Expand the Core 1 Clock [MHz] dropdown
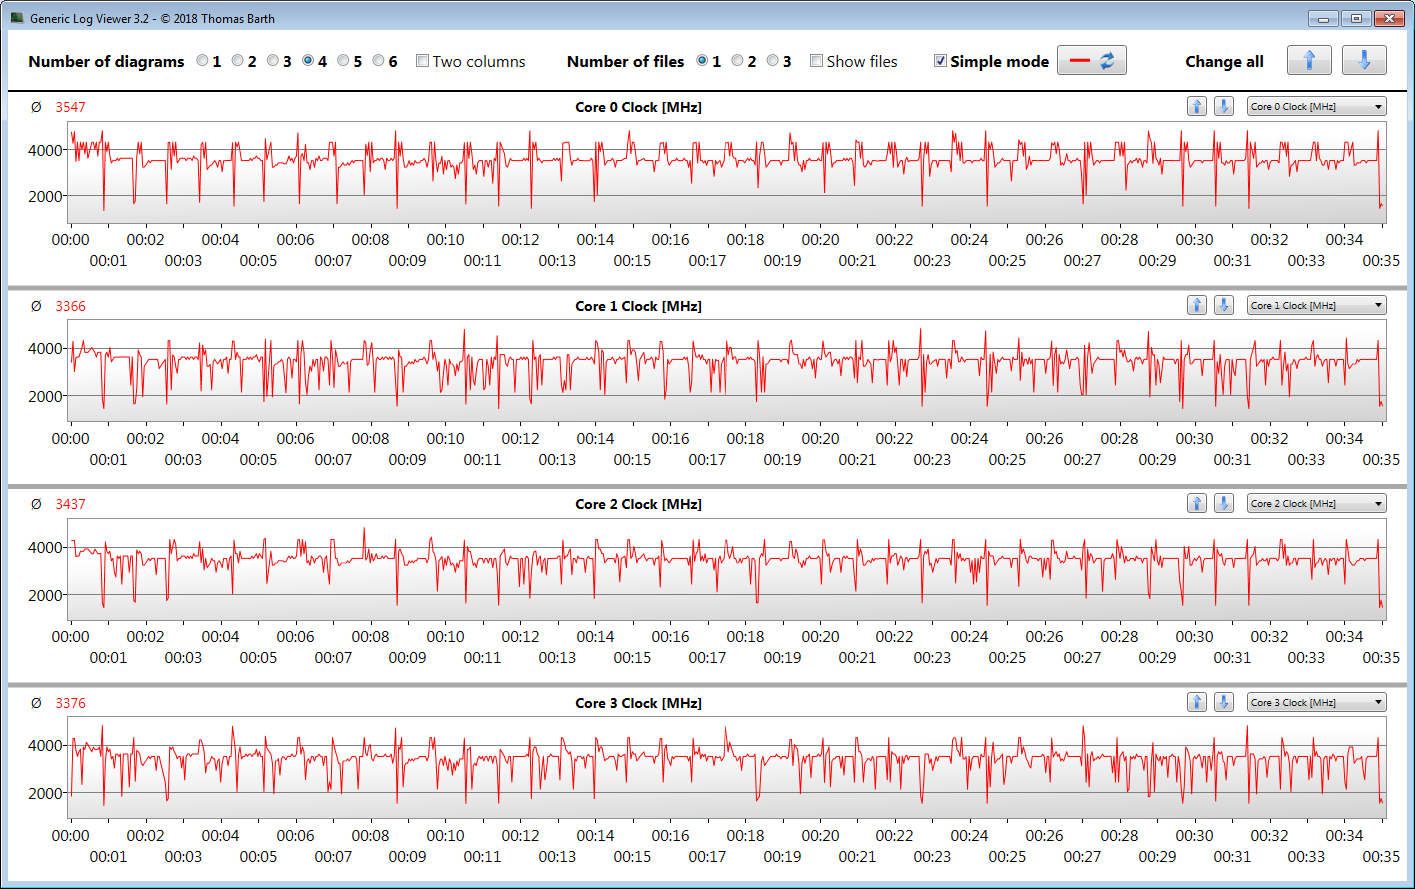Image resolution: width=1415 pixels, height=889 pixels. tap(1316, 305)
